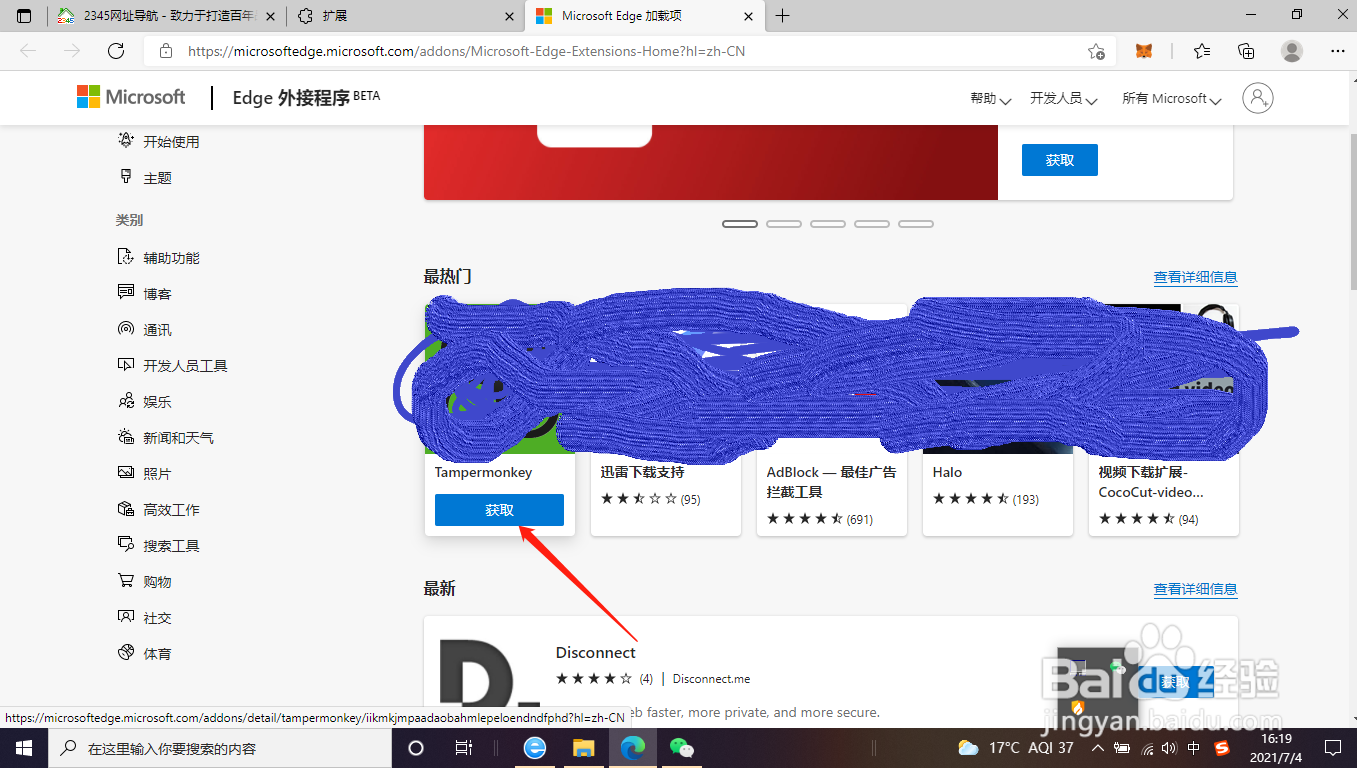Select the 体育 category

pos(145,653)
